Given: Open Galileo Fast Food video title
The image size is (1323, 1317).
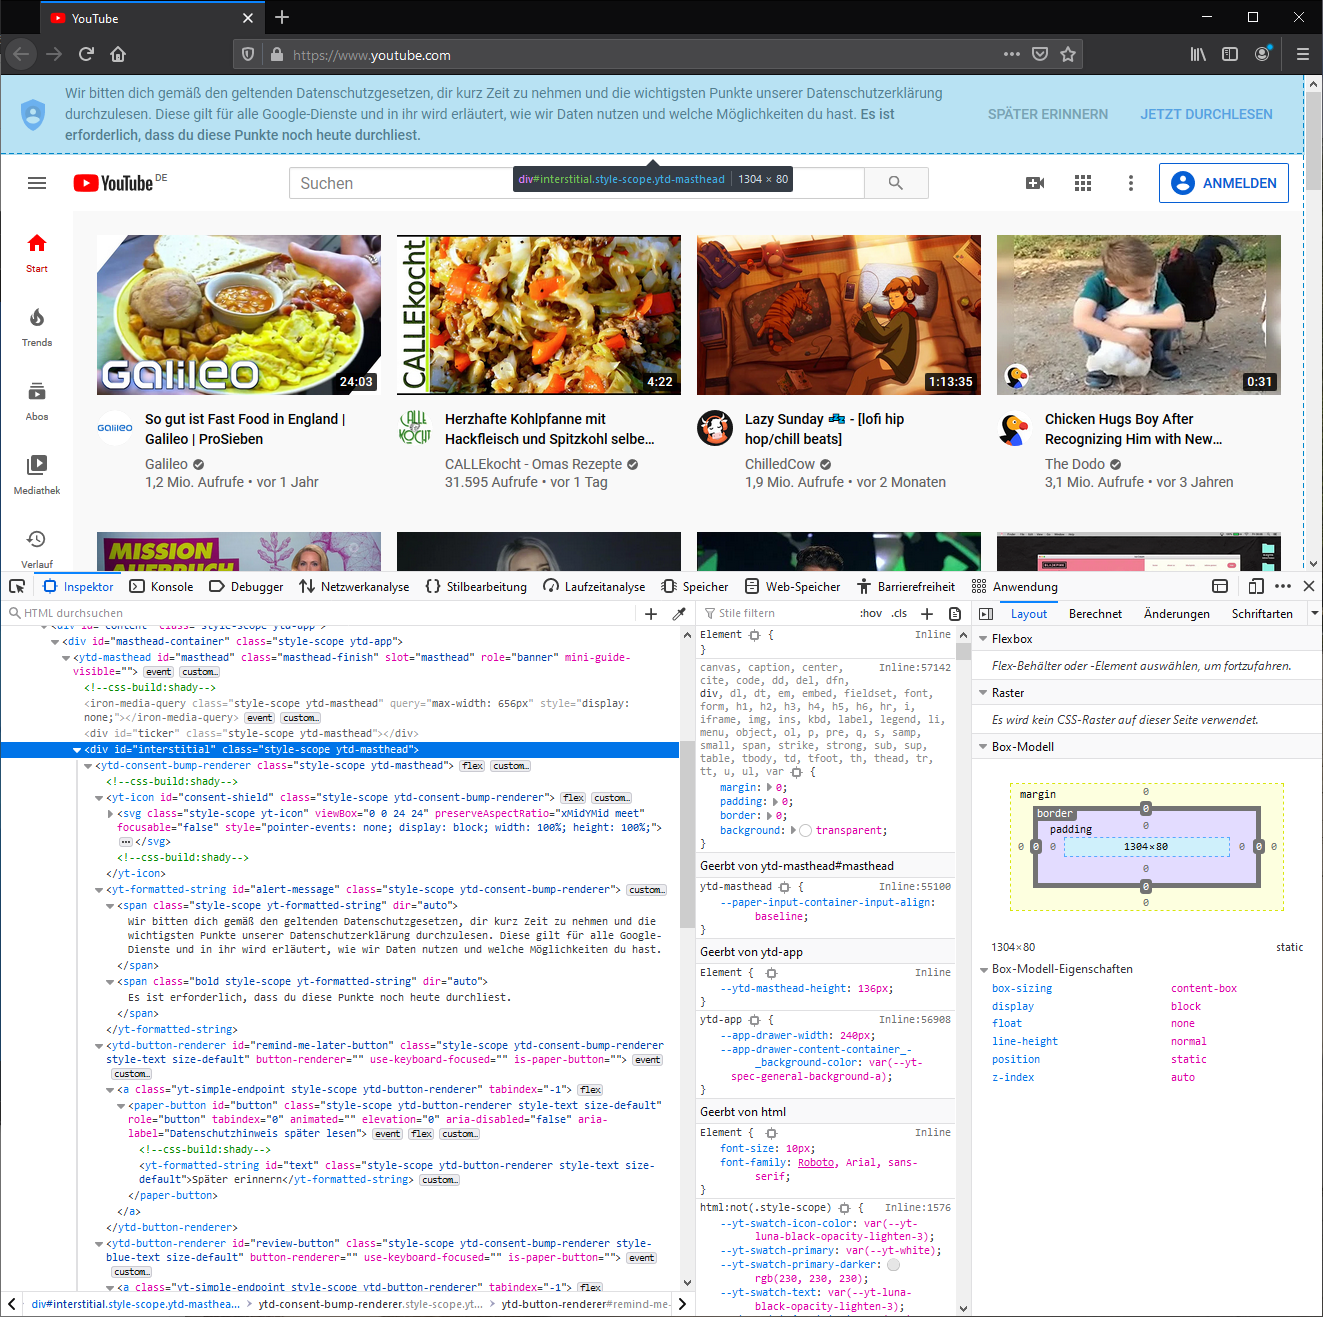Looking at the screenshot, I should click(245, 429).
